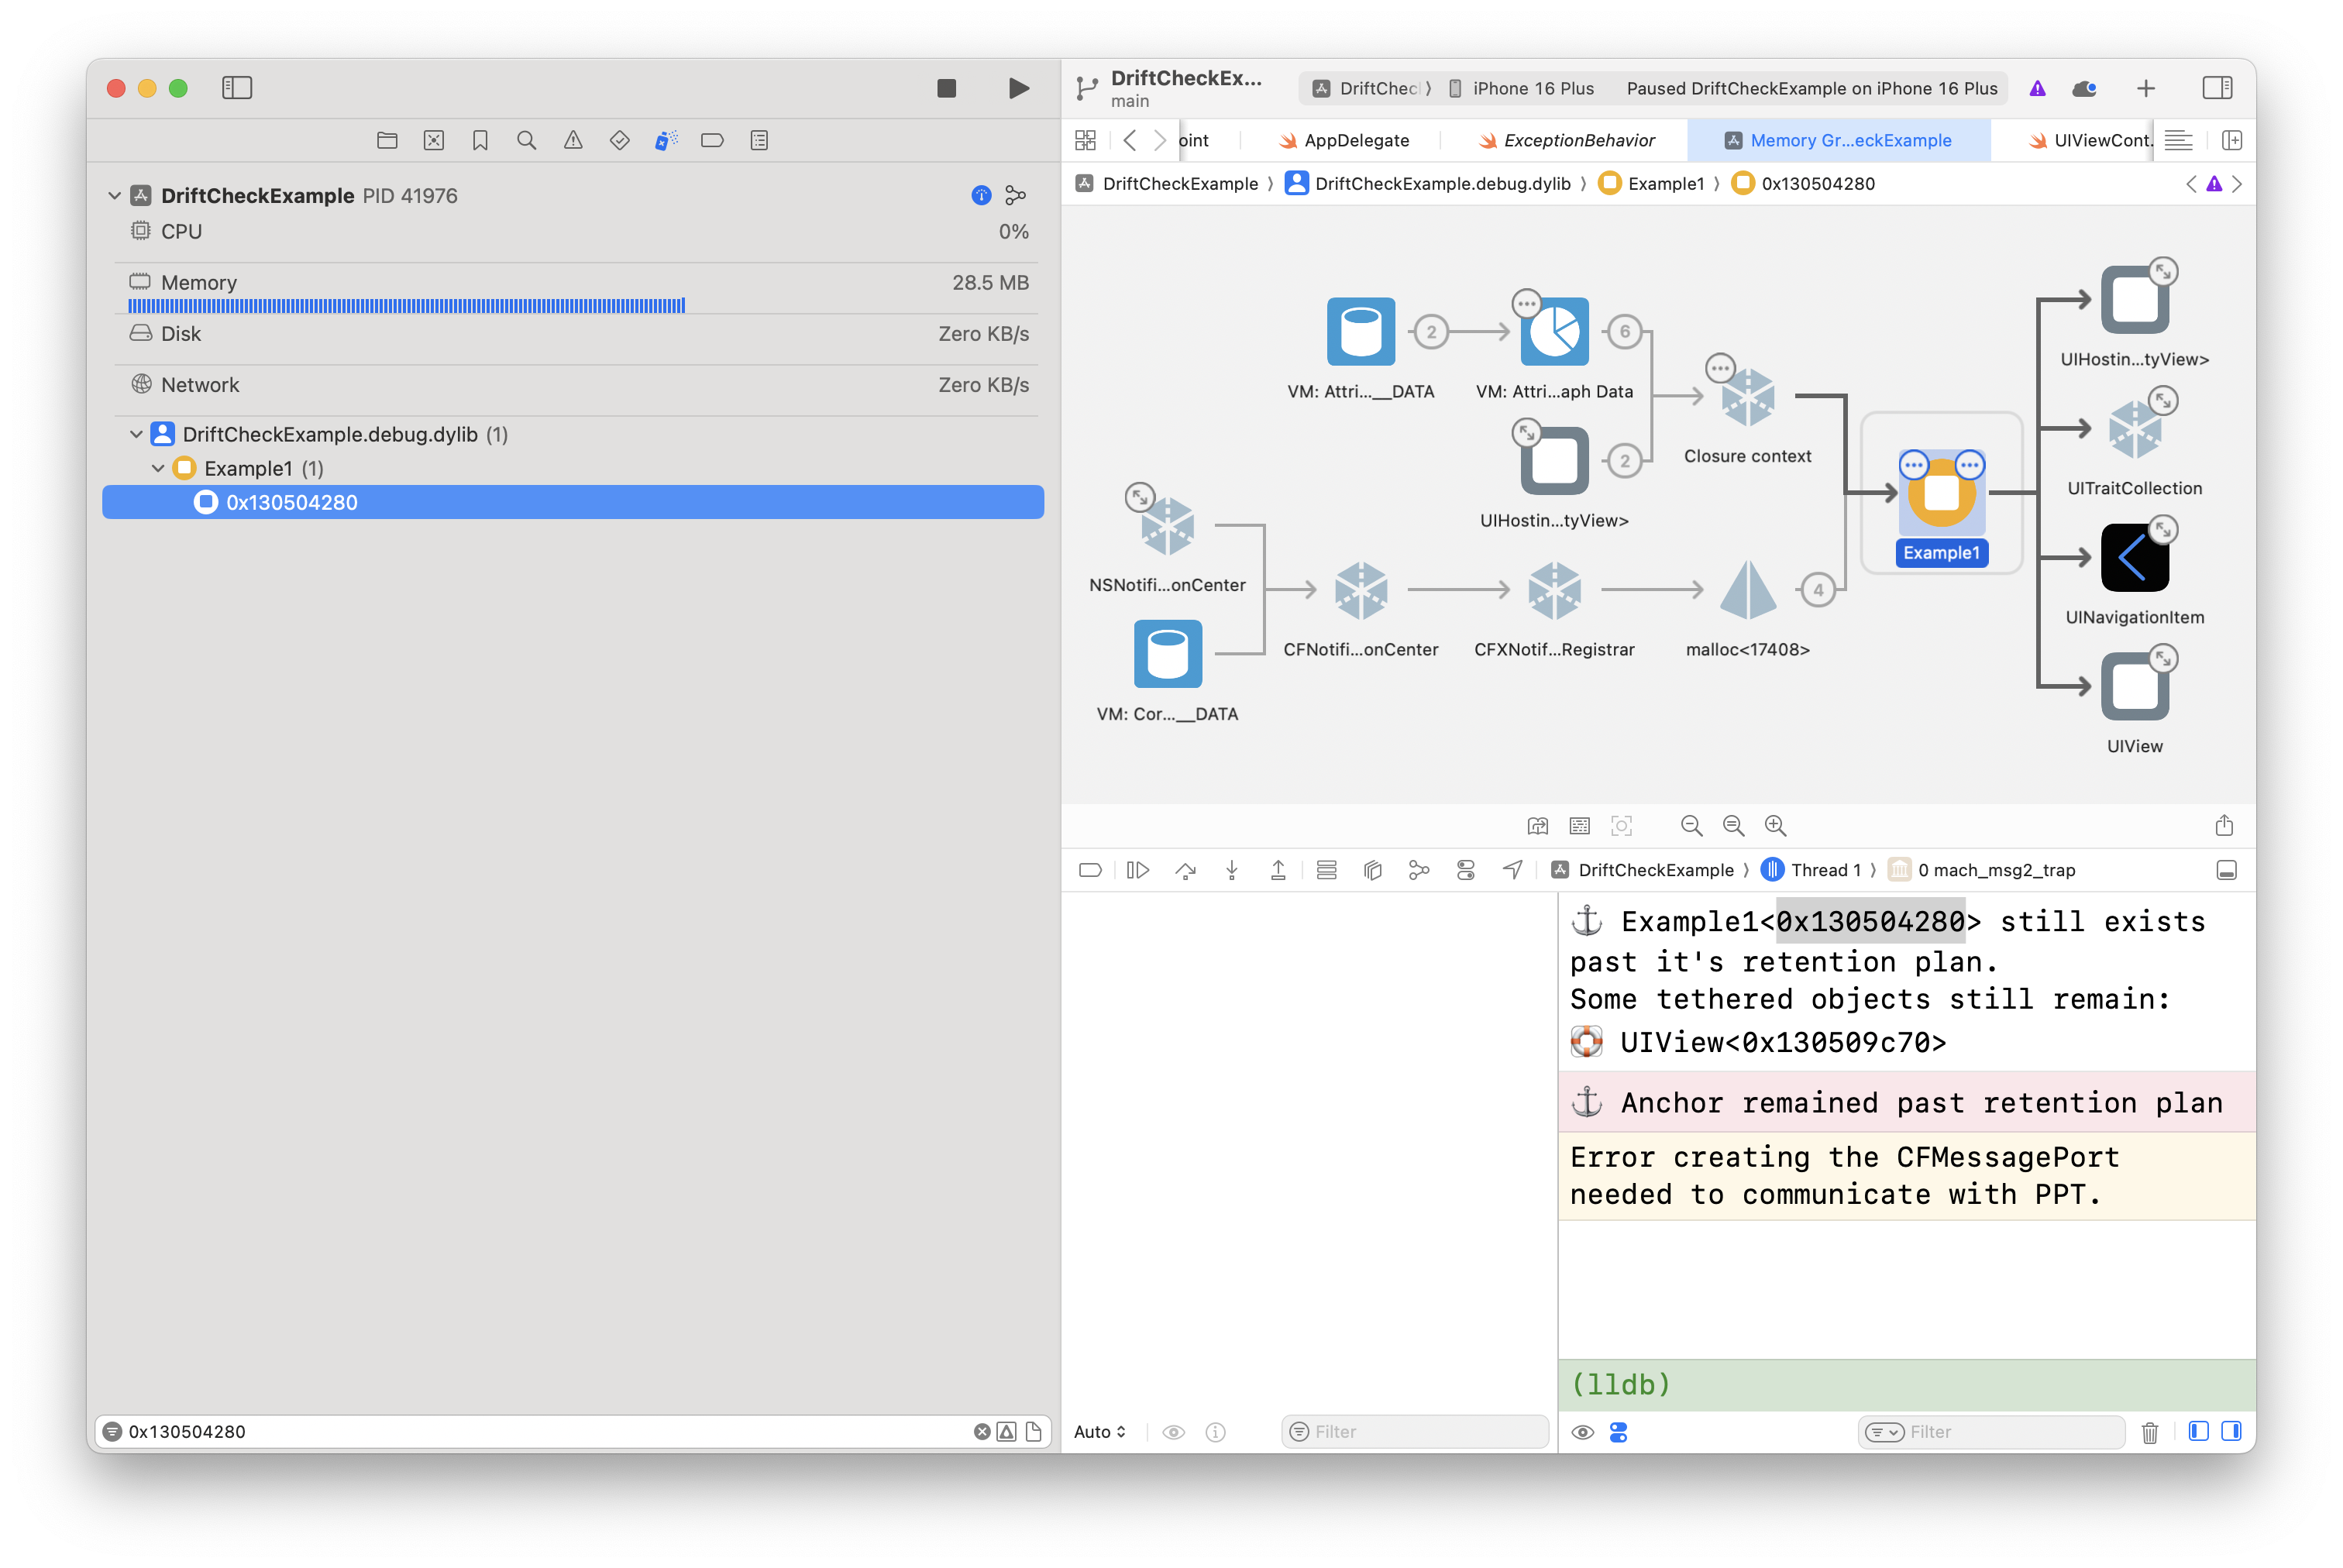2343x1568 pixels.
Task: Click the Zoom In magnifier below graph
Action: coord(1774,825)
